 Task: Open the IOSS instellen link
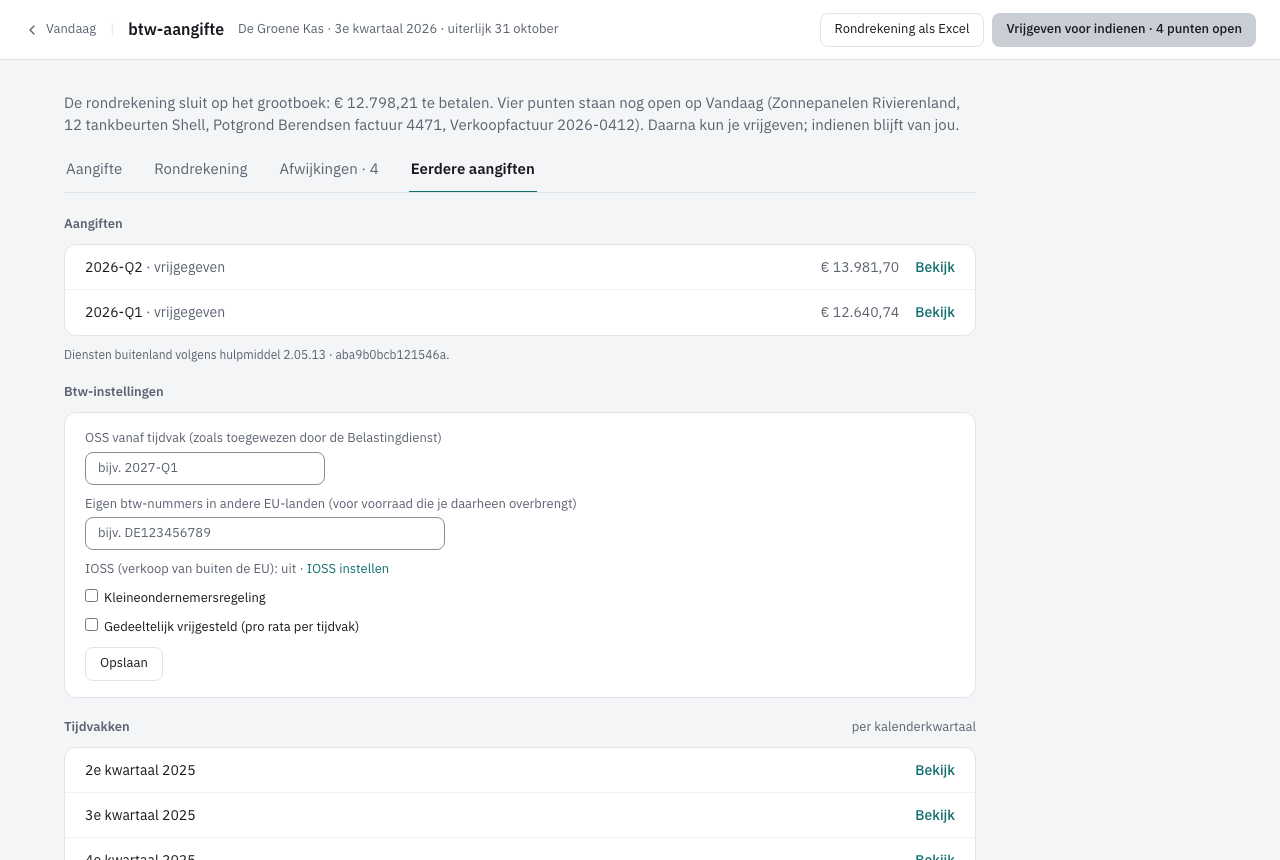[x=348, y=569]
